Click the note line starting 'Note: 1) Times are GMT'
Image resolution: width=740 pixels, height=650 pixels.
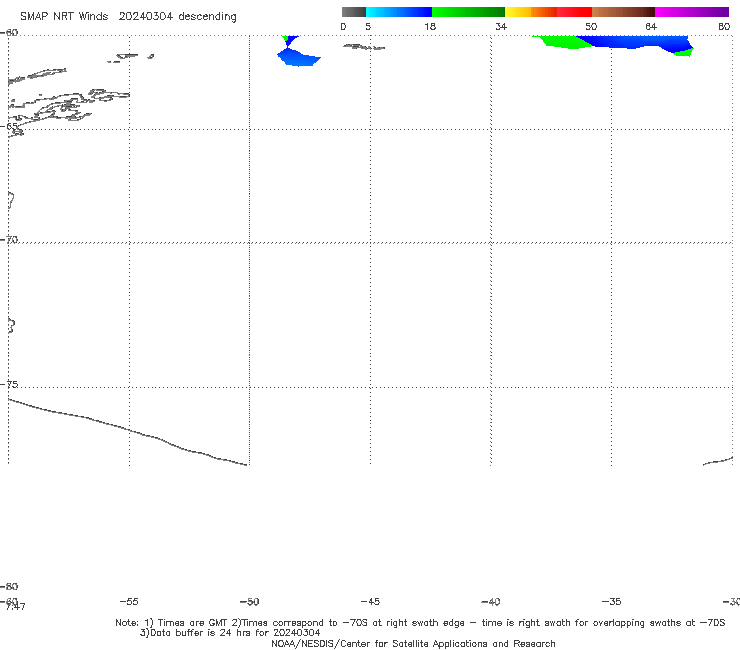pyautogui.click(x=420, y=623)
